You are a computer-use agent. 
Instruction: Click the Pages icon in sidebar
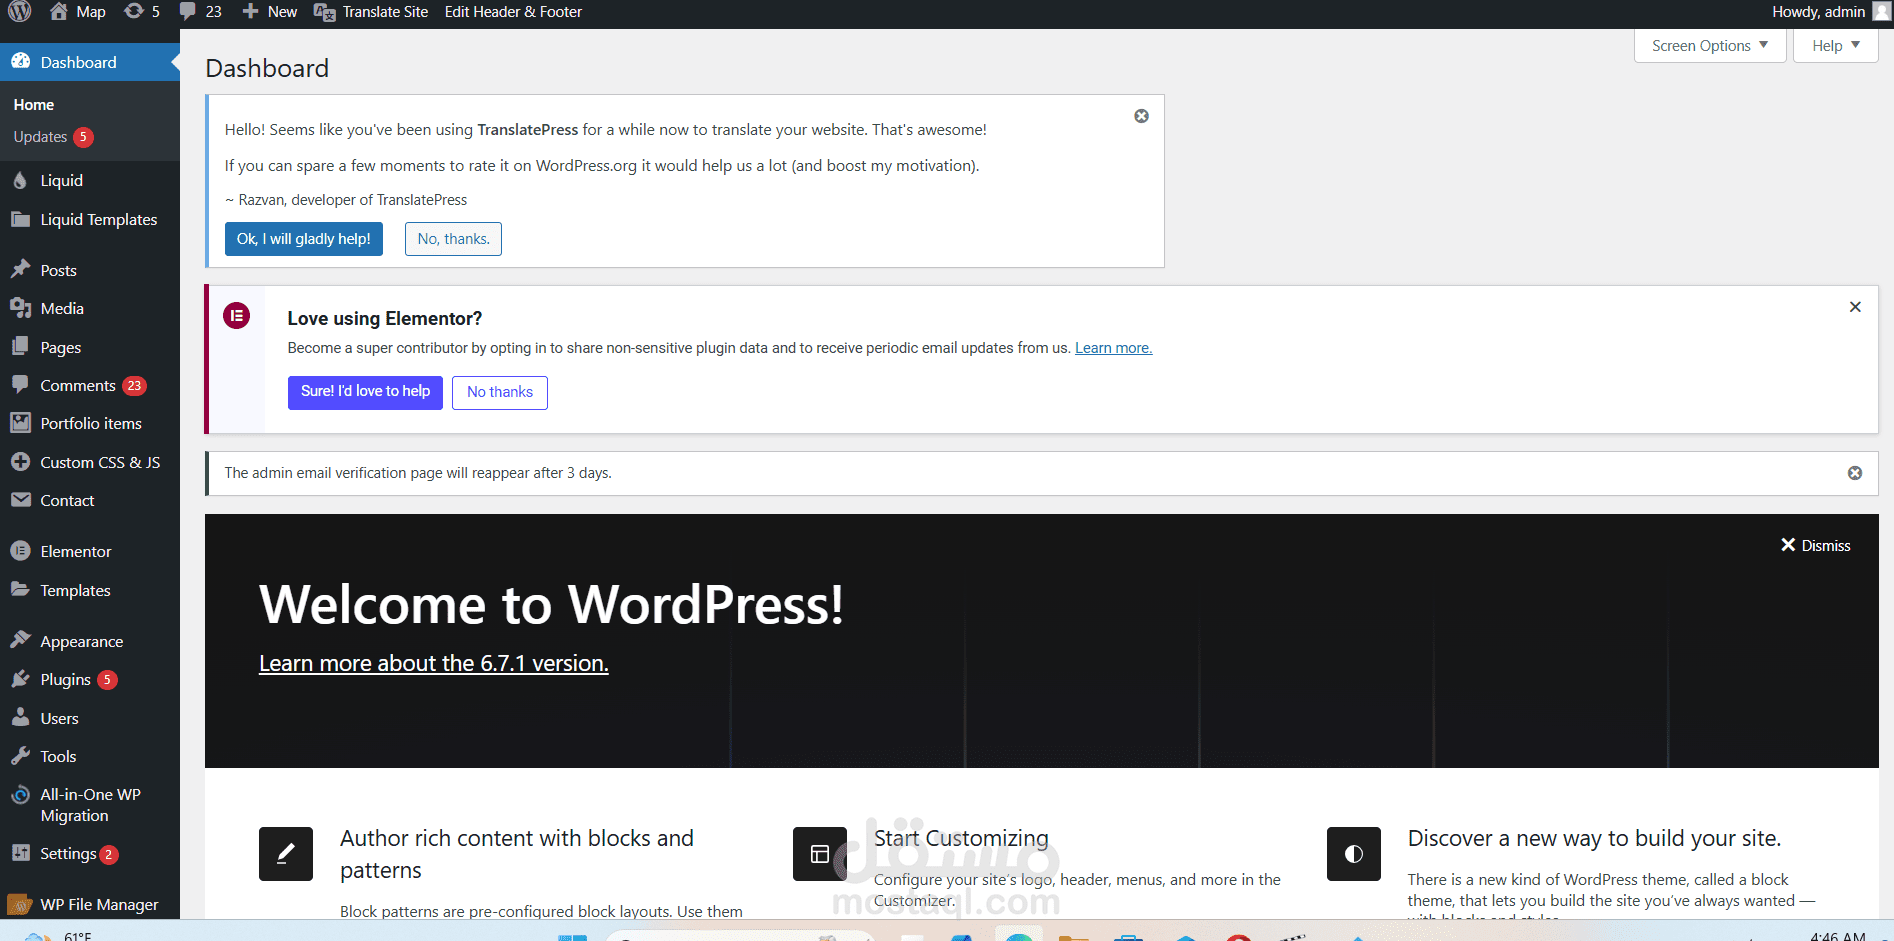tap(20, 347)
